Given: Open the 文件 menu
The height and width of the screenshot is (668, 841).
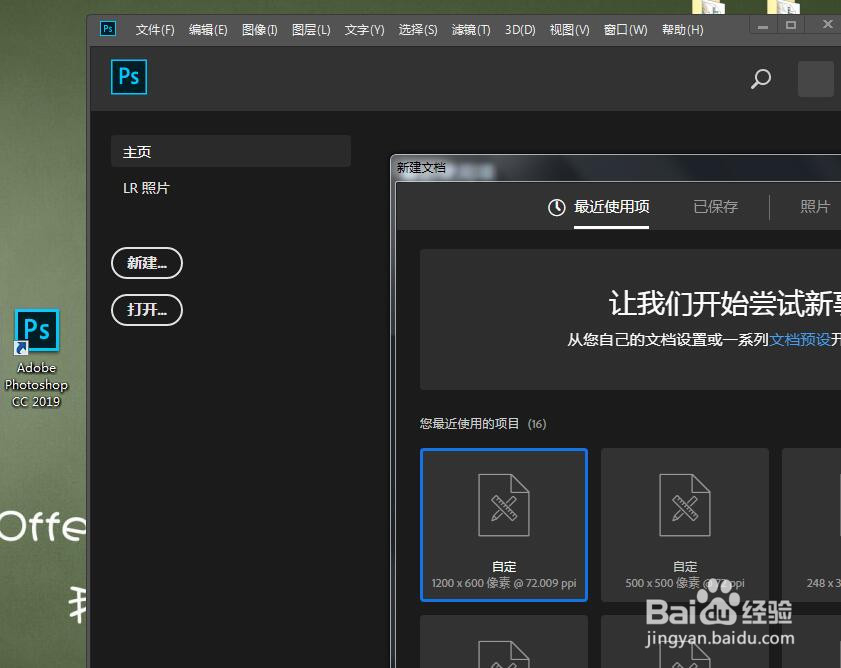Looking at the screenshot, I should pyautogui.click(x=154, y=29).
